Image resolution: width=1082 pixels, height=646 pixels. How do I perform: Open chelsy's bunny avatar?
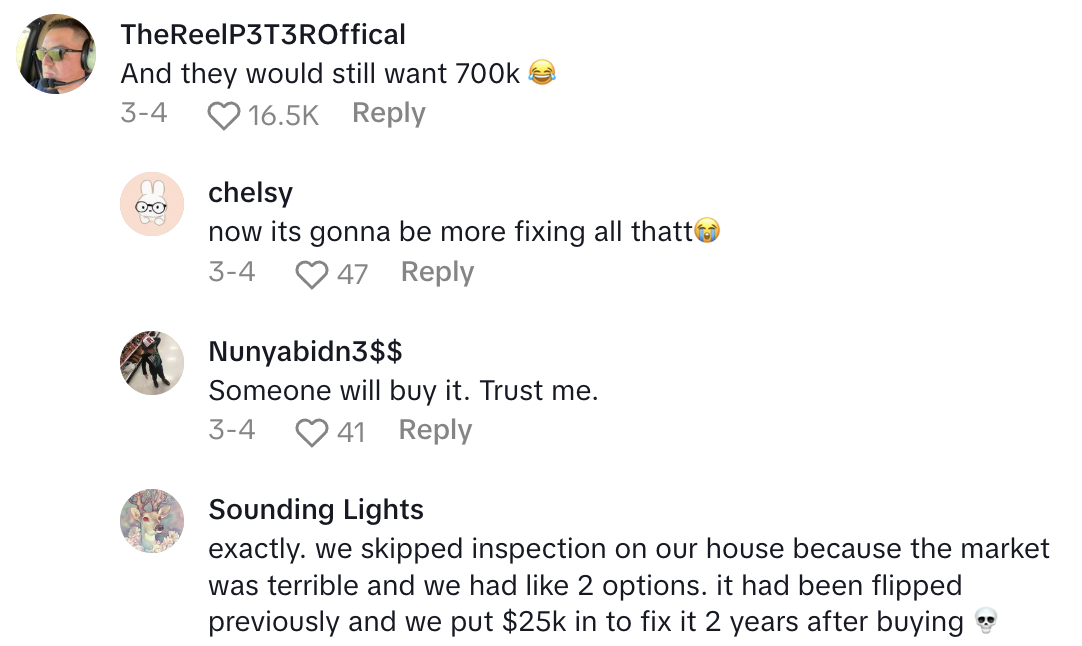coord(152,204)
